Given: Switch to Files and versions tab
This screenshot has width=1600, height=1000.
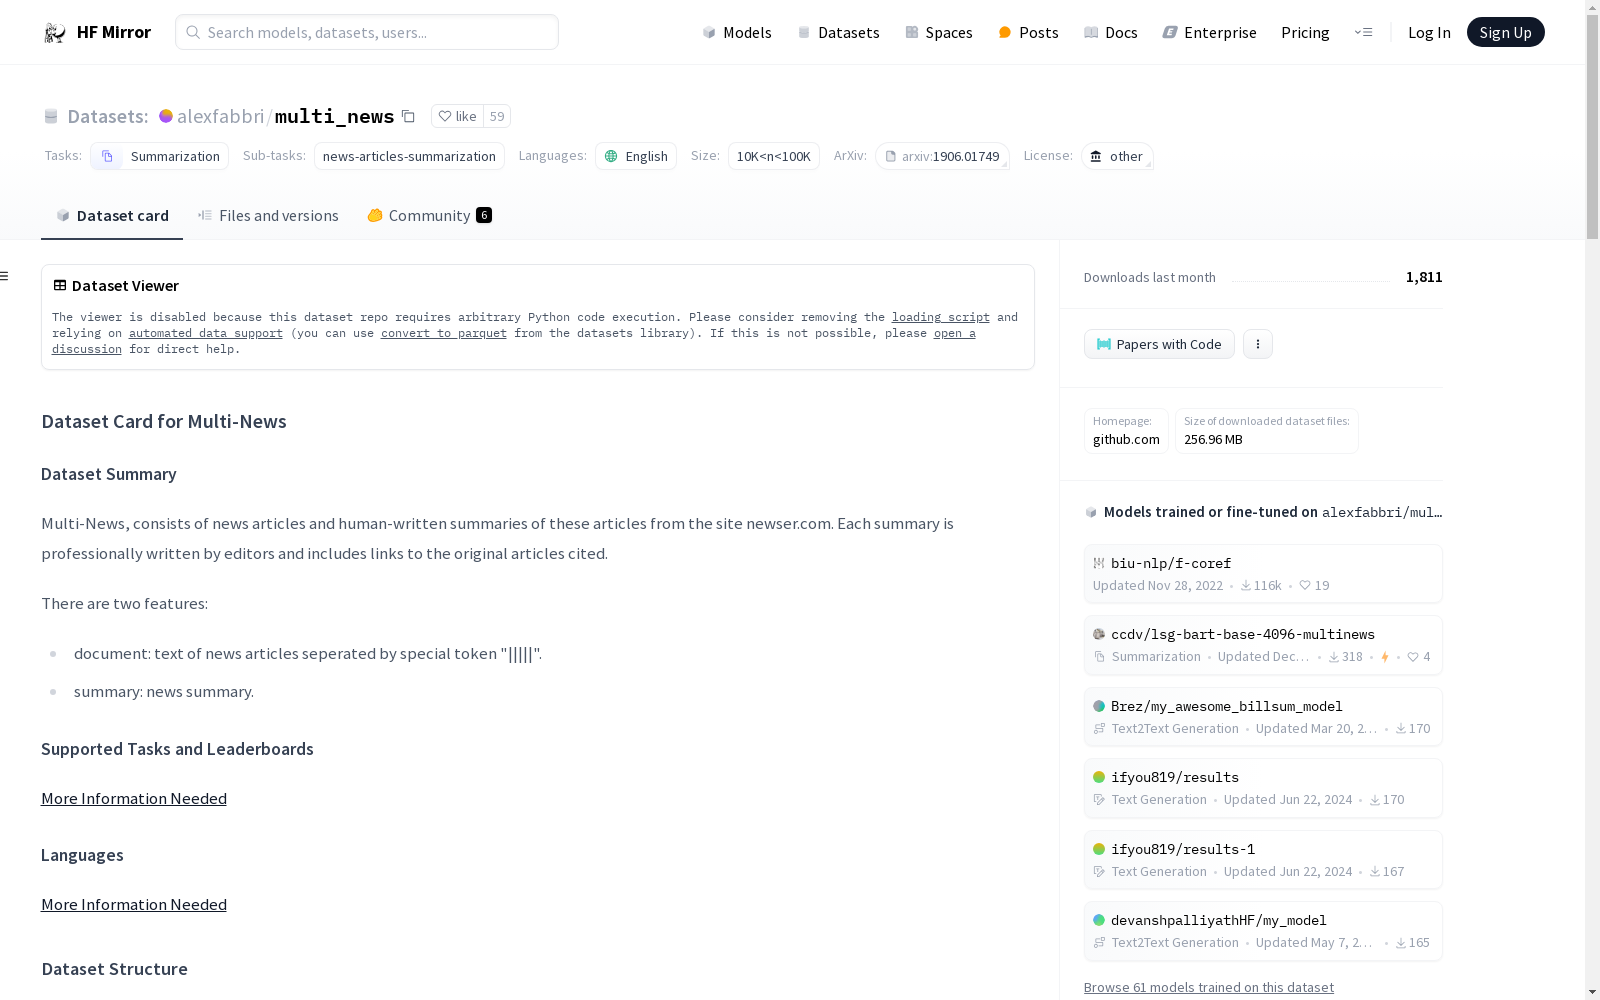Looking at the screenshot, I should point(268,216).
